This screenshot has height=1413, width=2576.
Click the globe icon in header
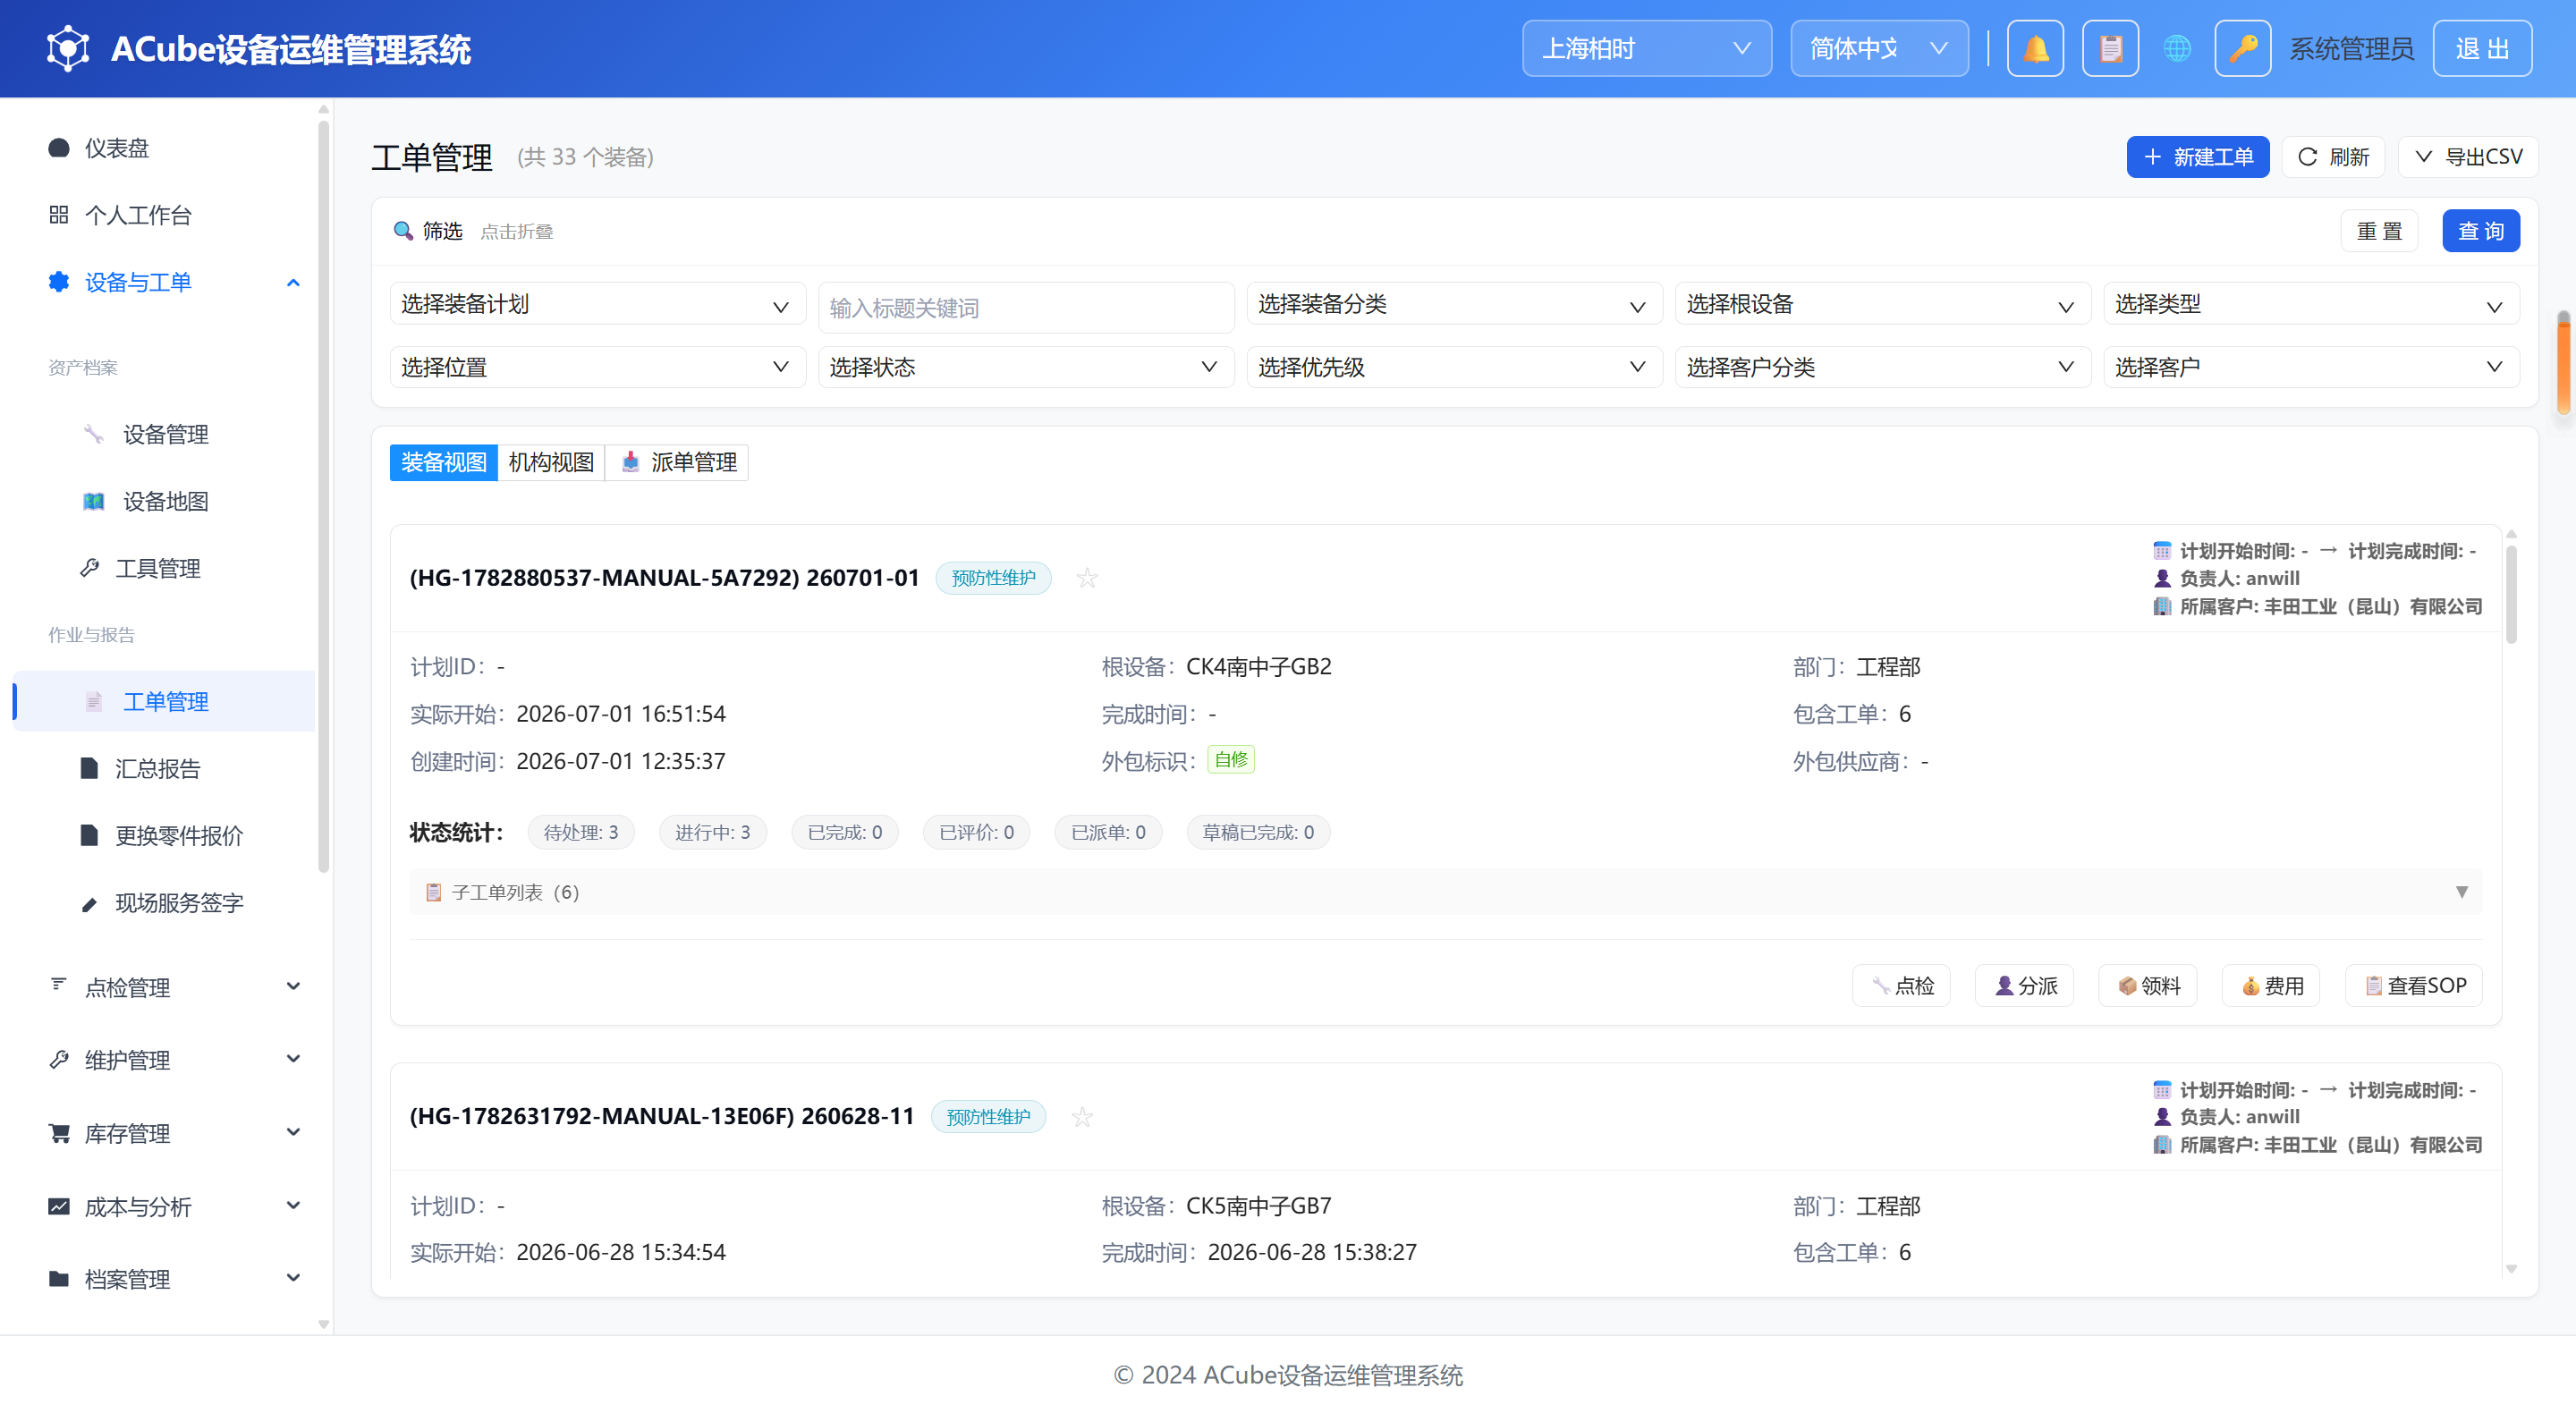point(2176,48)
